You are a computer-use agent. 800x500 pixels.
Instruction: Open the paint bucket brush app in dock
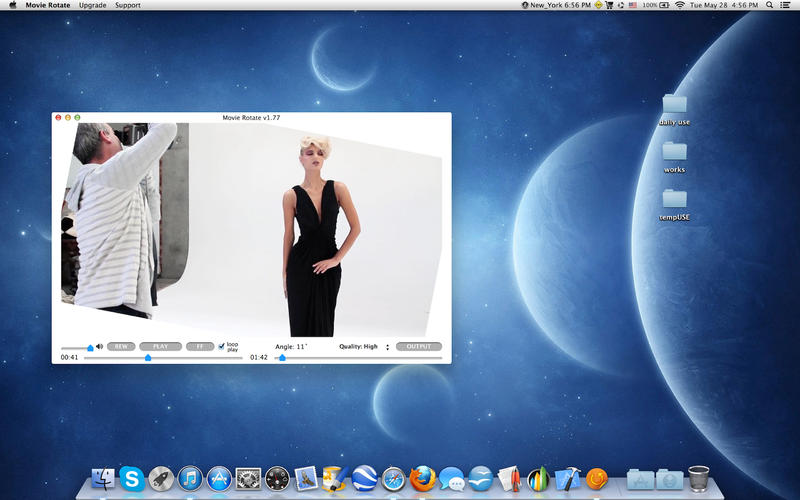[335, 479]
